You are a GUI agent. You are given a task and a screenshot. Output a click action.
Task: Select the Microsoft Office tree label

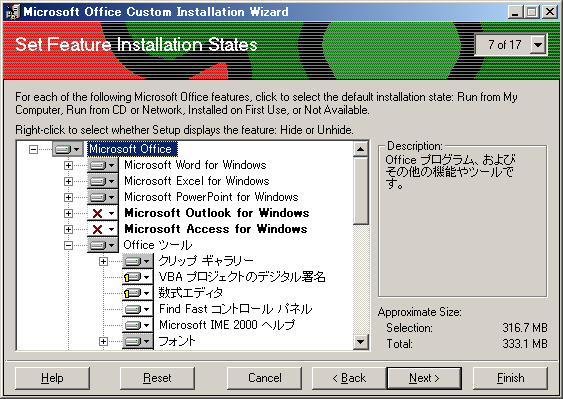click(x=131, y=149)
